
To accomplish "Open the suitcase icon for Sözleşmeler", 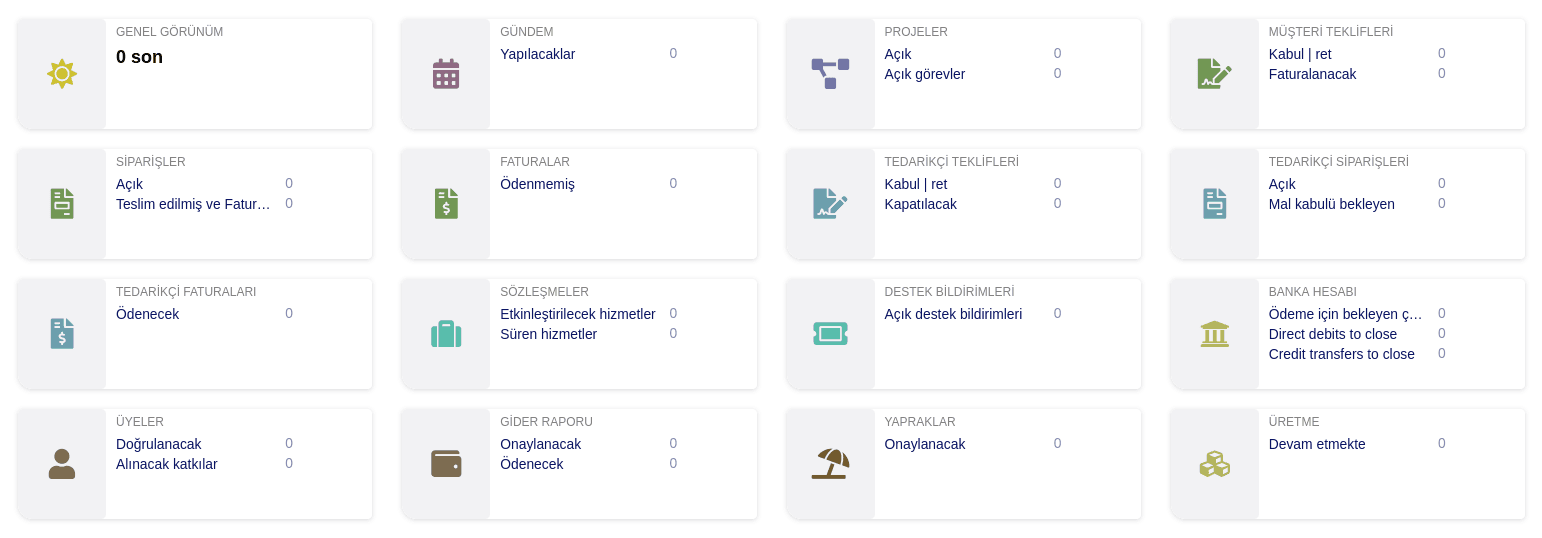I will tap(446, 334).
